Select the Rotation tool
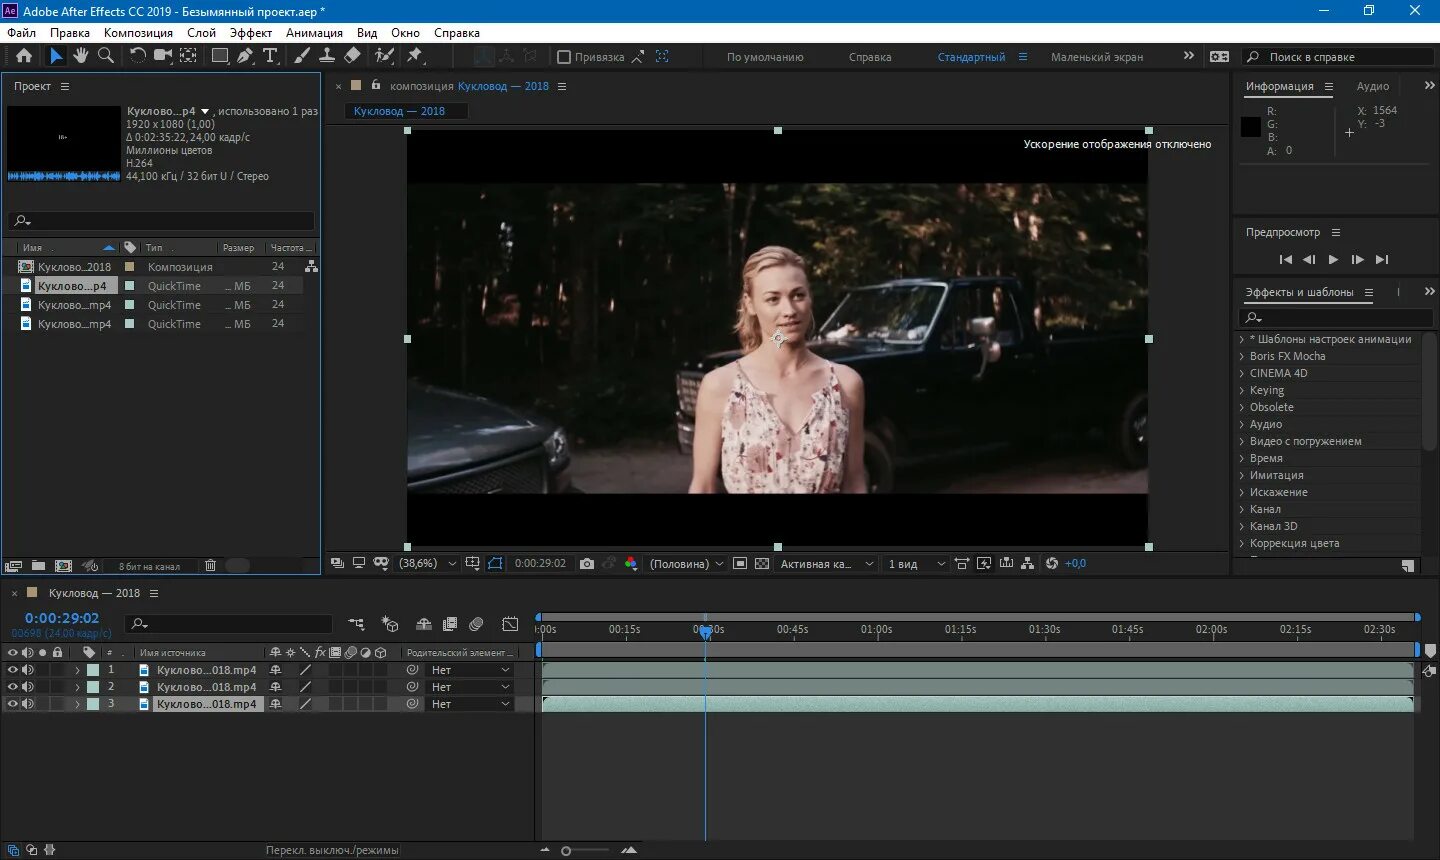The image size is (1440, 860). 138,56
